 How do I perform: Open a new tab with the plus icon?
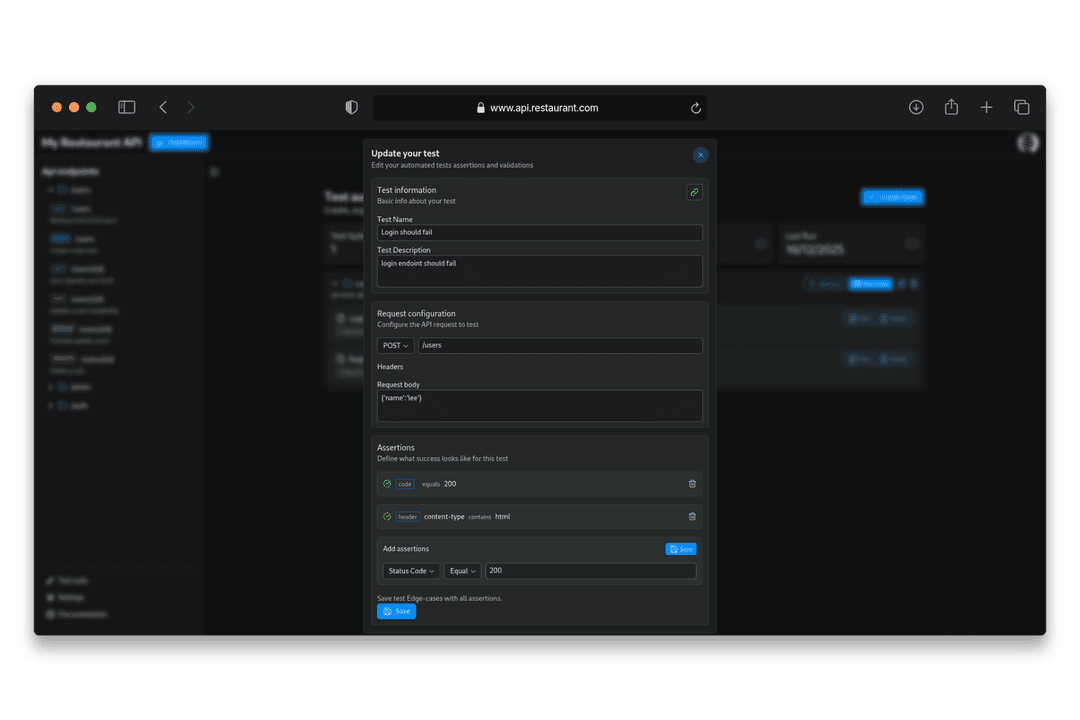(986, 107)
